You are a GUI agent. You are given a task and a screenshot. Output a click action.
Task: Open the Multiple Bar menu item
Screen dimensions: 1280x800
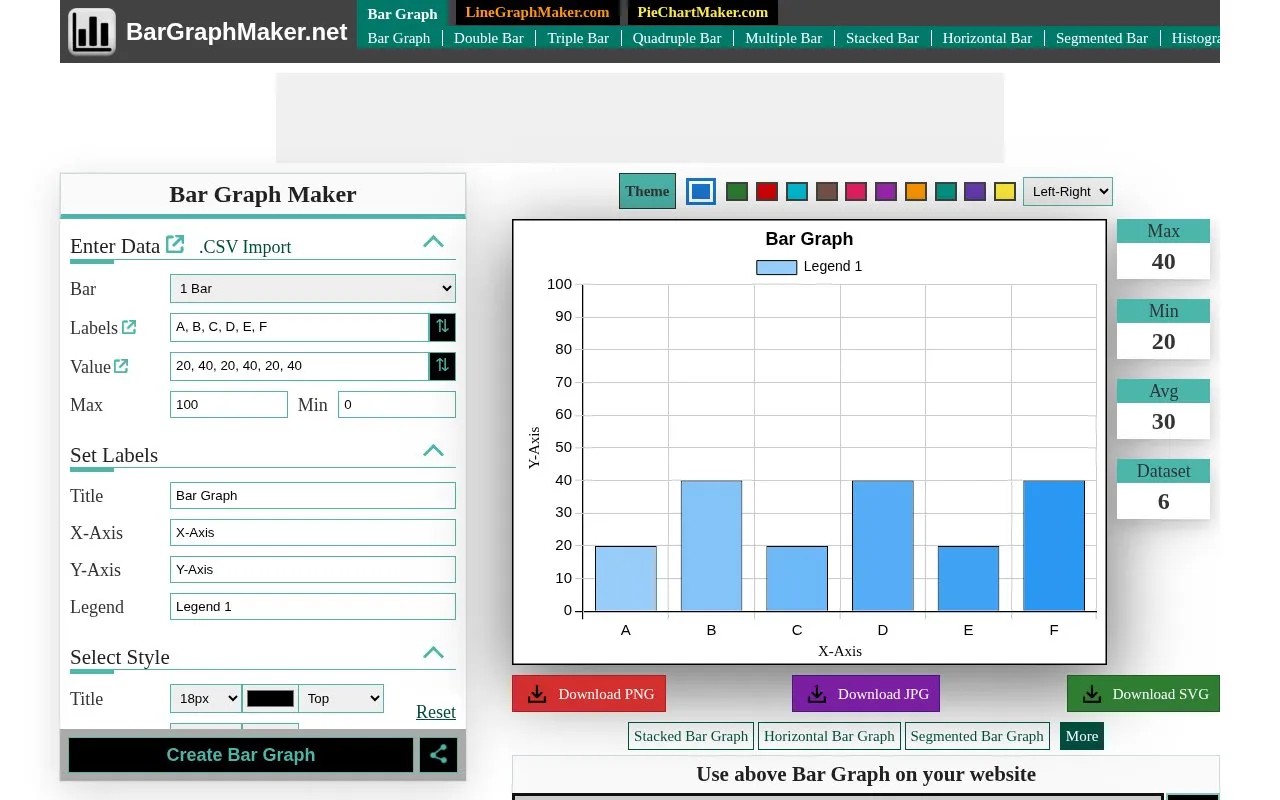[784, 38]
